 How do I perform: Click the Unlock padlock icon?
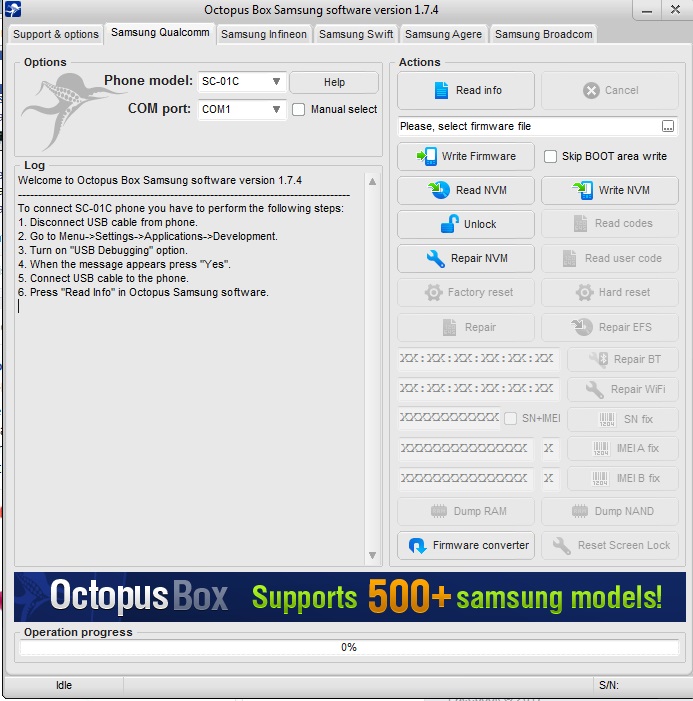pos(450,224)
